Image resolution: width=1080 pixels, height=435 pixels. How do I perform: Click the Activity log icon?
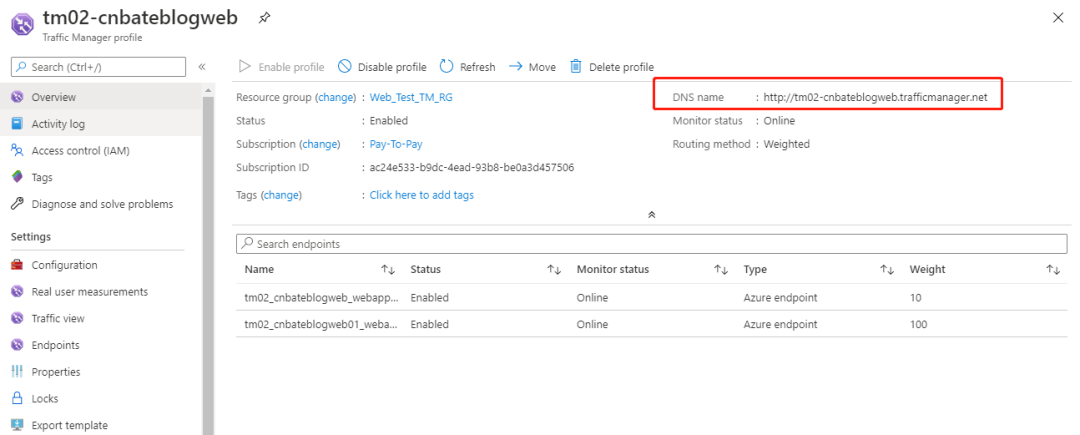coord(18,124)
